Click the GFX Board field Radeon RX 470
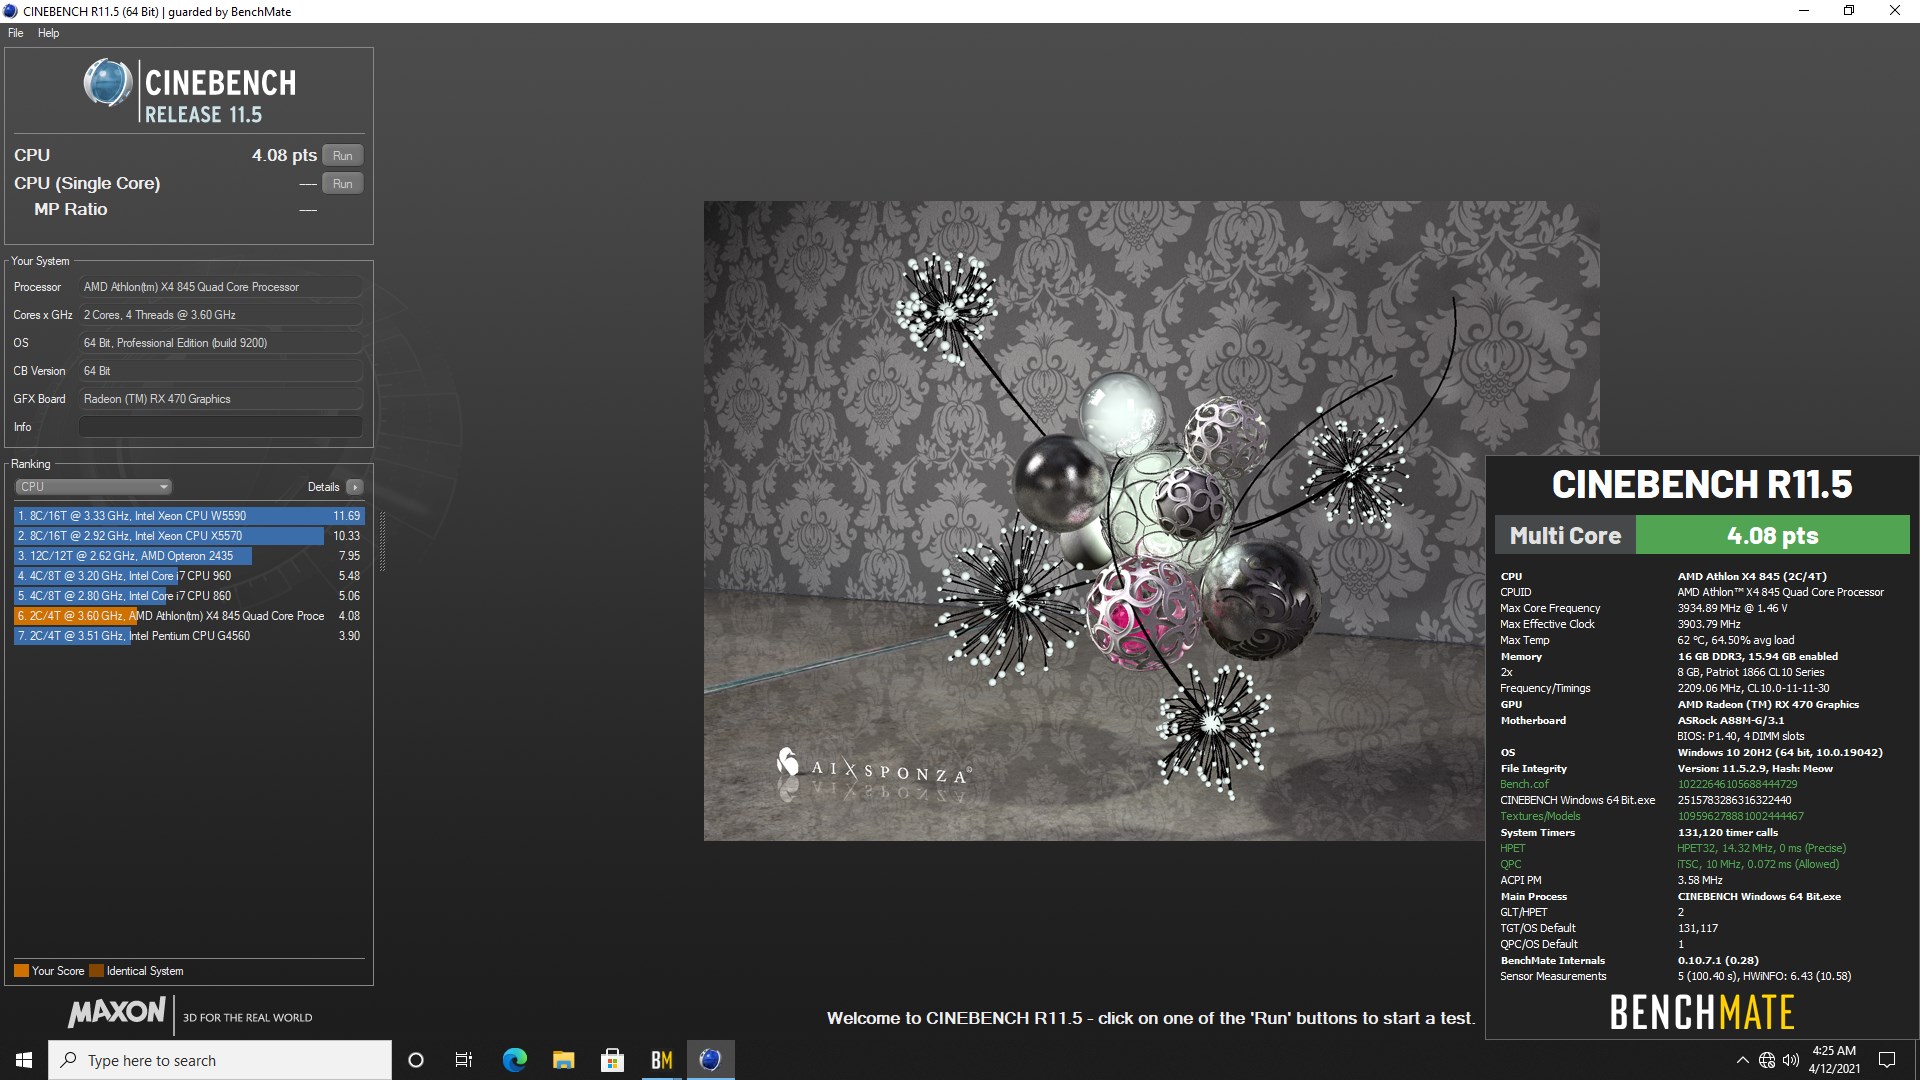 click(x=220, y=399)
